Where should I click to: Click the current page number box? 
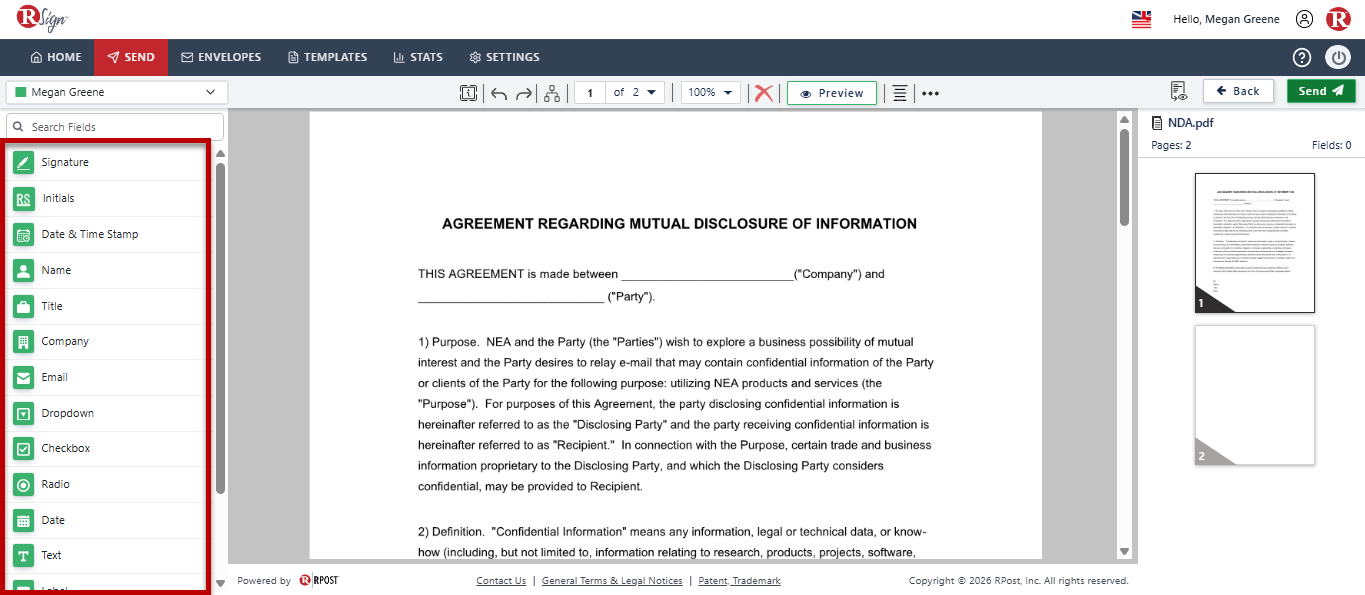pos(590,93)
